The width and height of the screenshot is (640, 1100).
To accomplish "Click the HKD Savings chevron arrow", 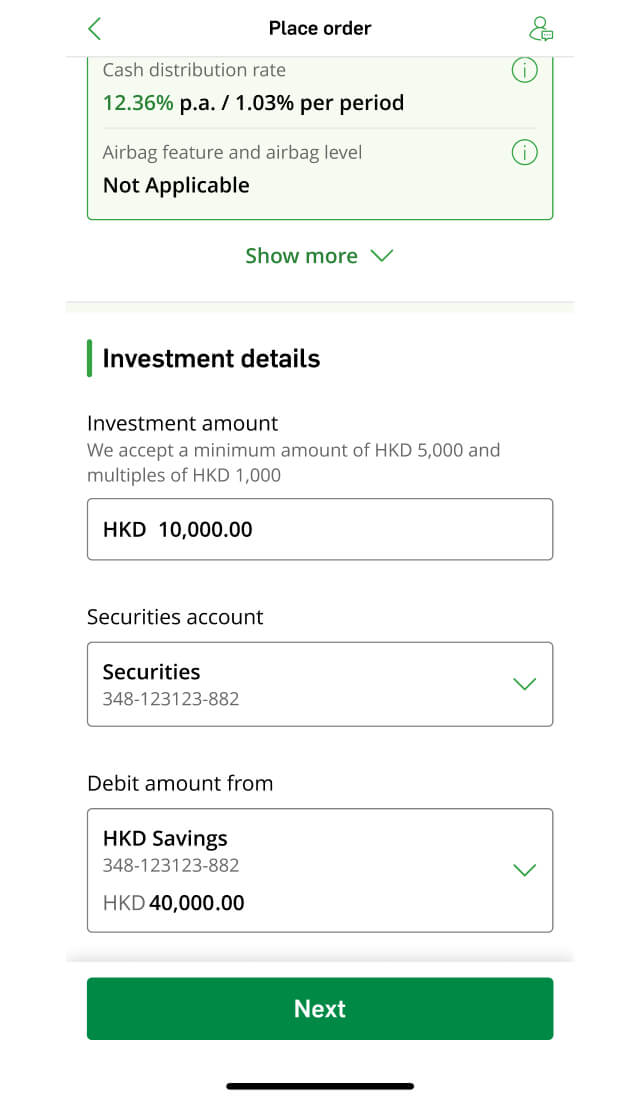I will pyautogui.click(x=525, y=870).
